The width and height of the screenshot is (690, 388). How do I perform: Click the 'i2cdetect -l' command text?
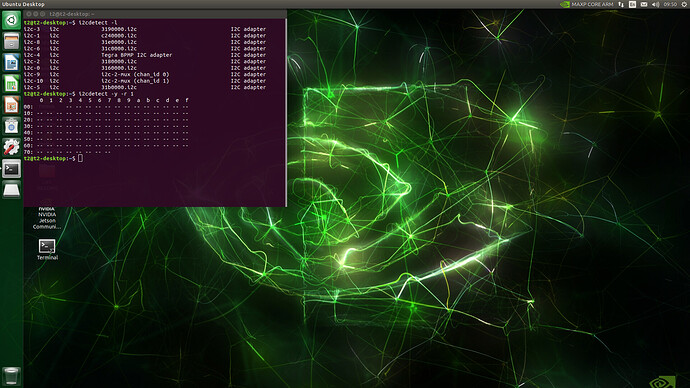point(98,22)
